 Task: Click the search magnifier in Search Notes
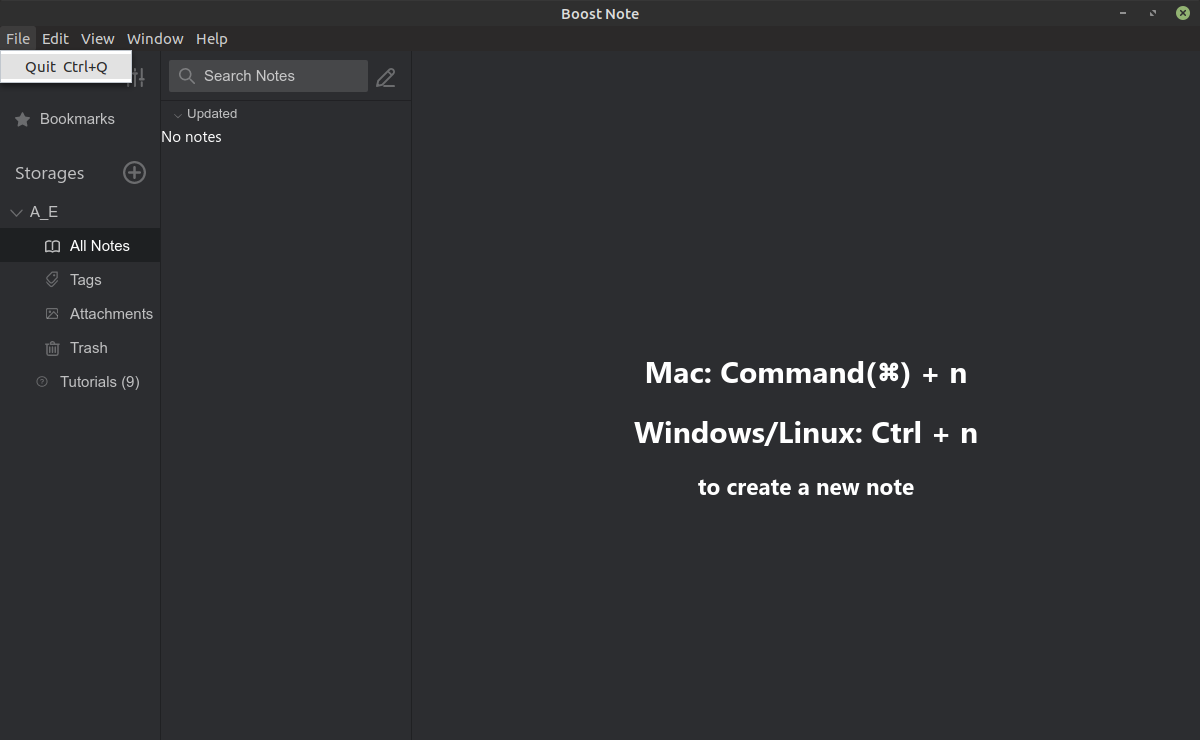[186, 76]
